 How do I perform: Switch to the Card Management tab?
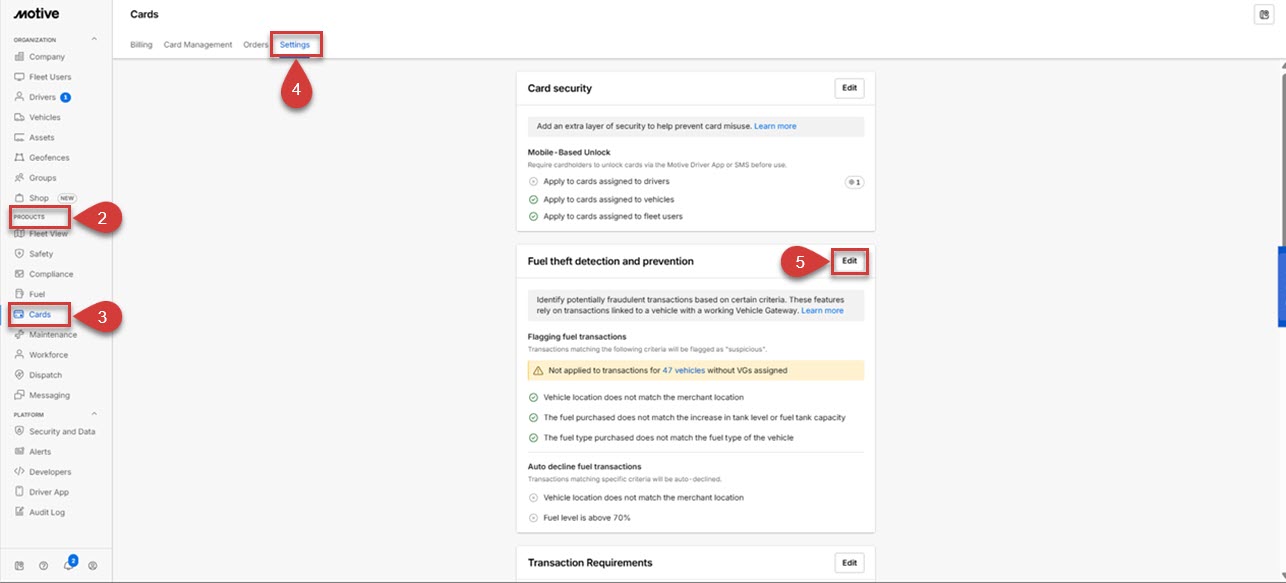click(197, 45)
